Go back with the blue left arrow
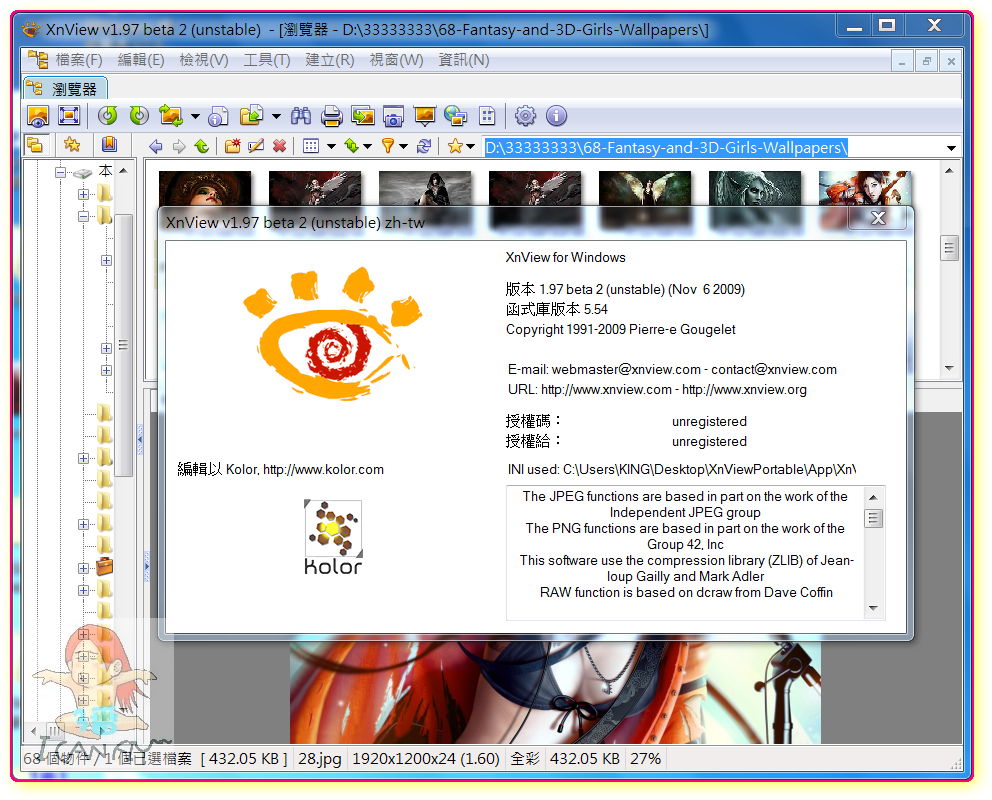This screenshot has width=992, height=800. (156, 147)
